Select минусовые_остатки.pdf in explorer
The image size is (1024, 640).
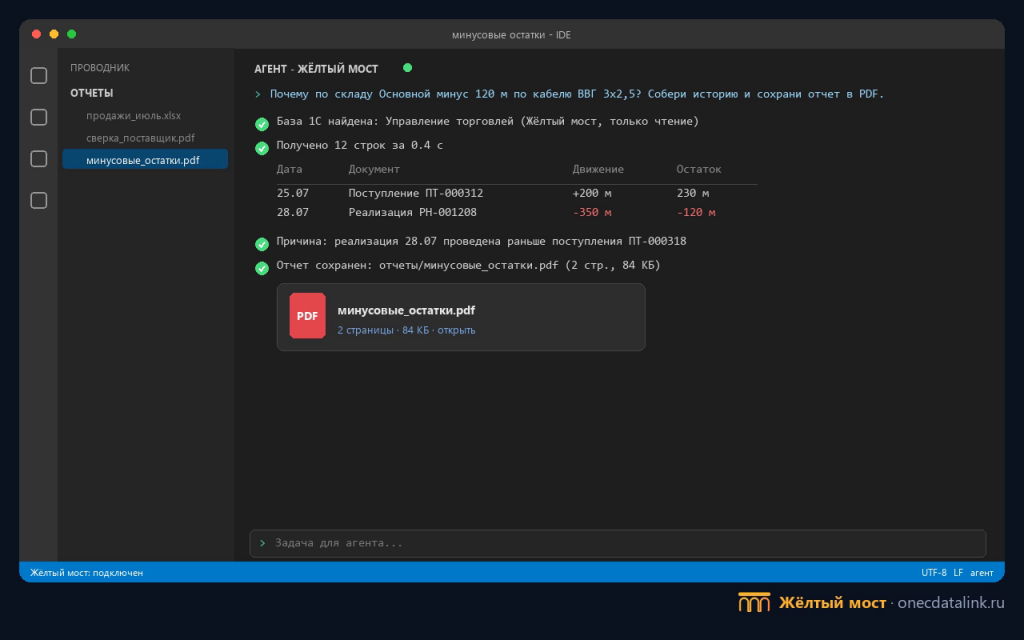(145, 160)
